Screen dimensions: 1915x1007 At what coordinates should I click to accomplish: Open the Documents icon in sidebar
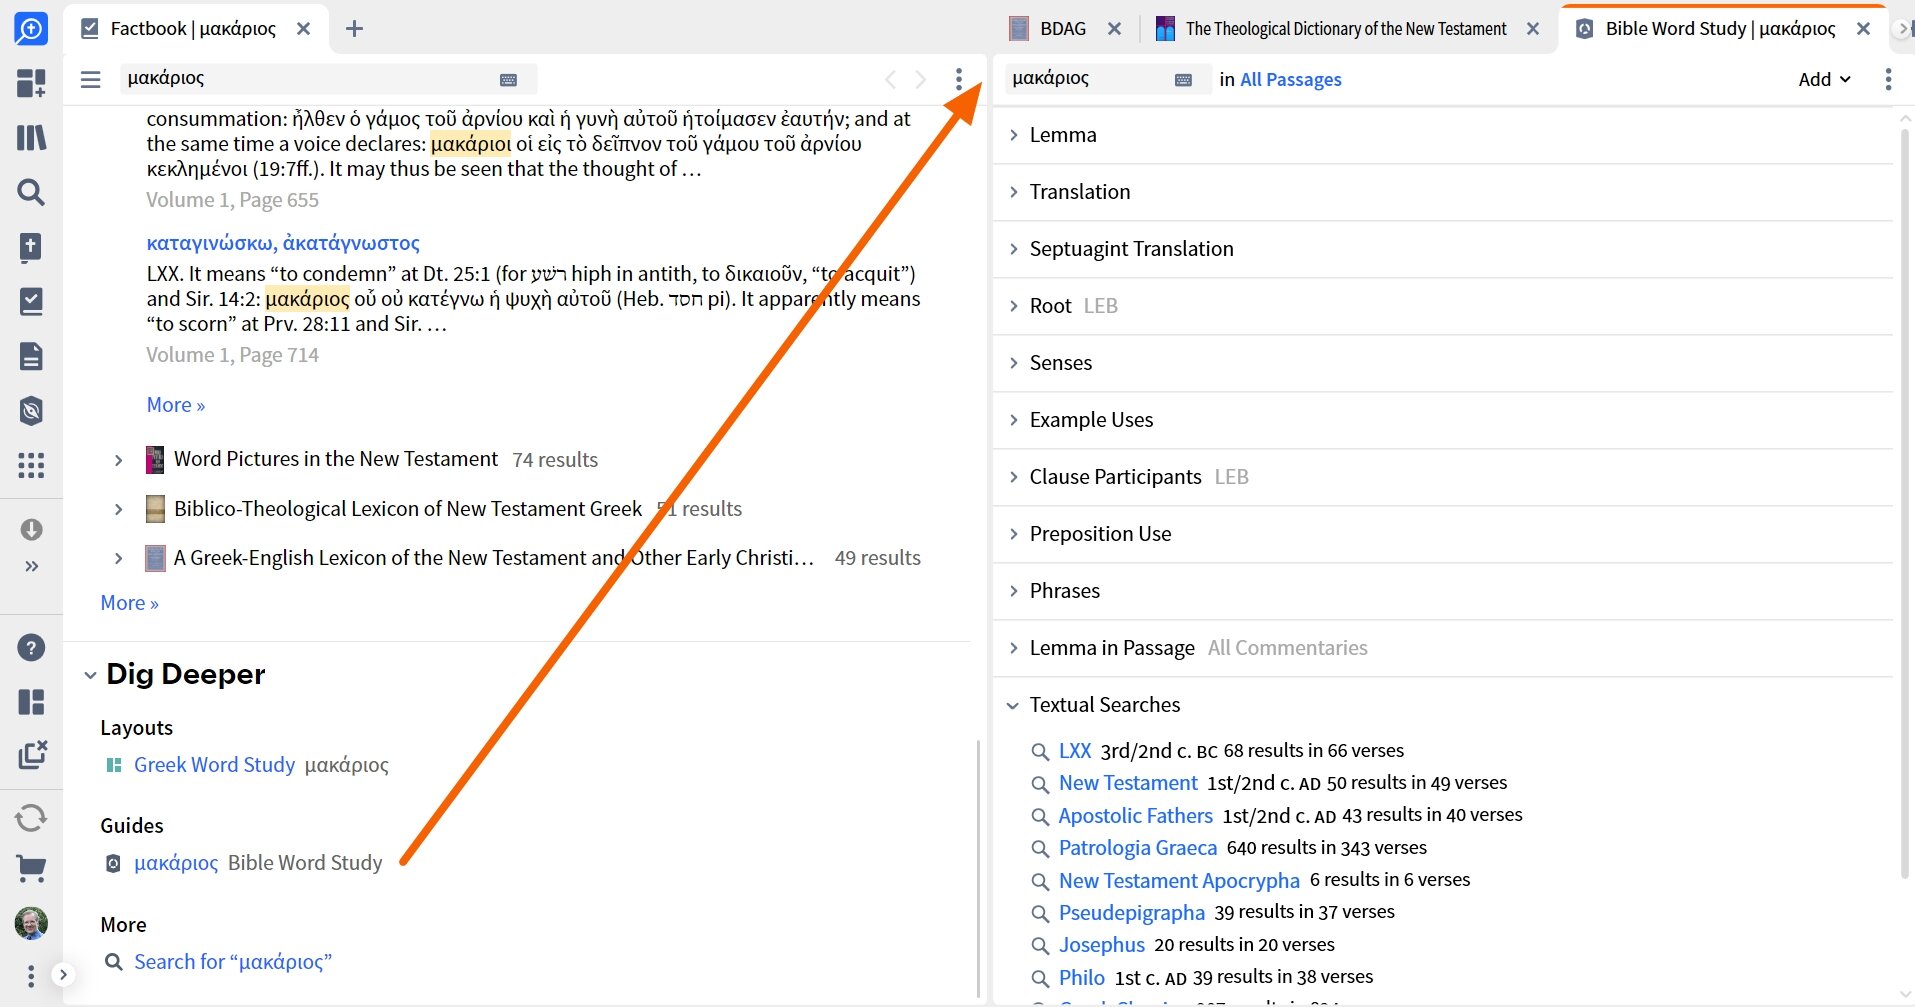pyautogui.click(x=31, y=356)
